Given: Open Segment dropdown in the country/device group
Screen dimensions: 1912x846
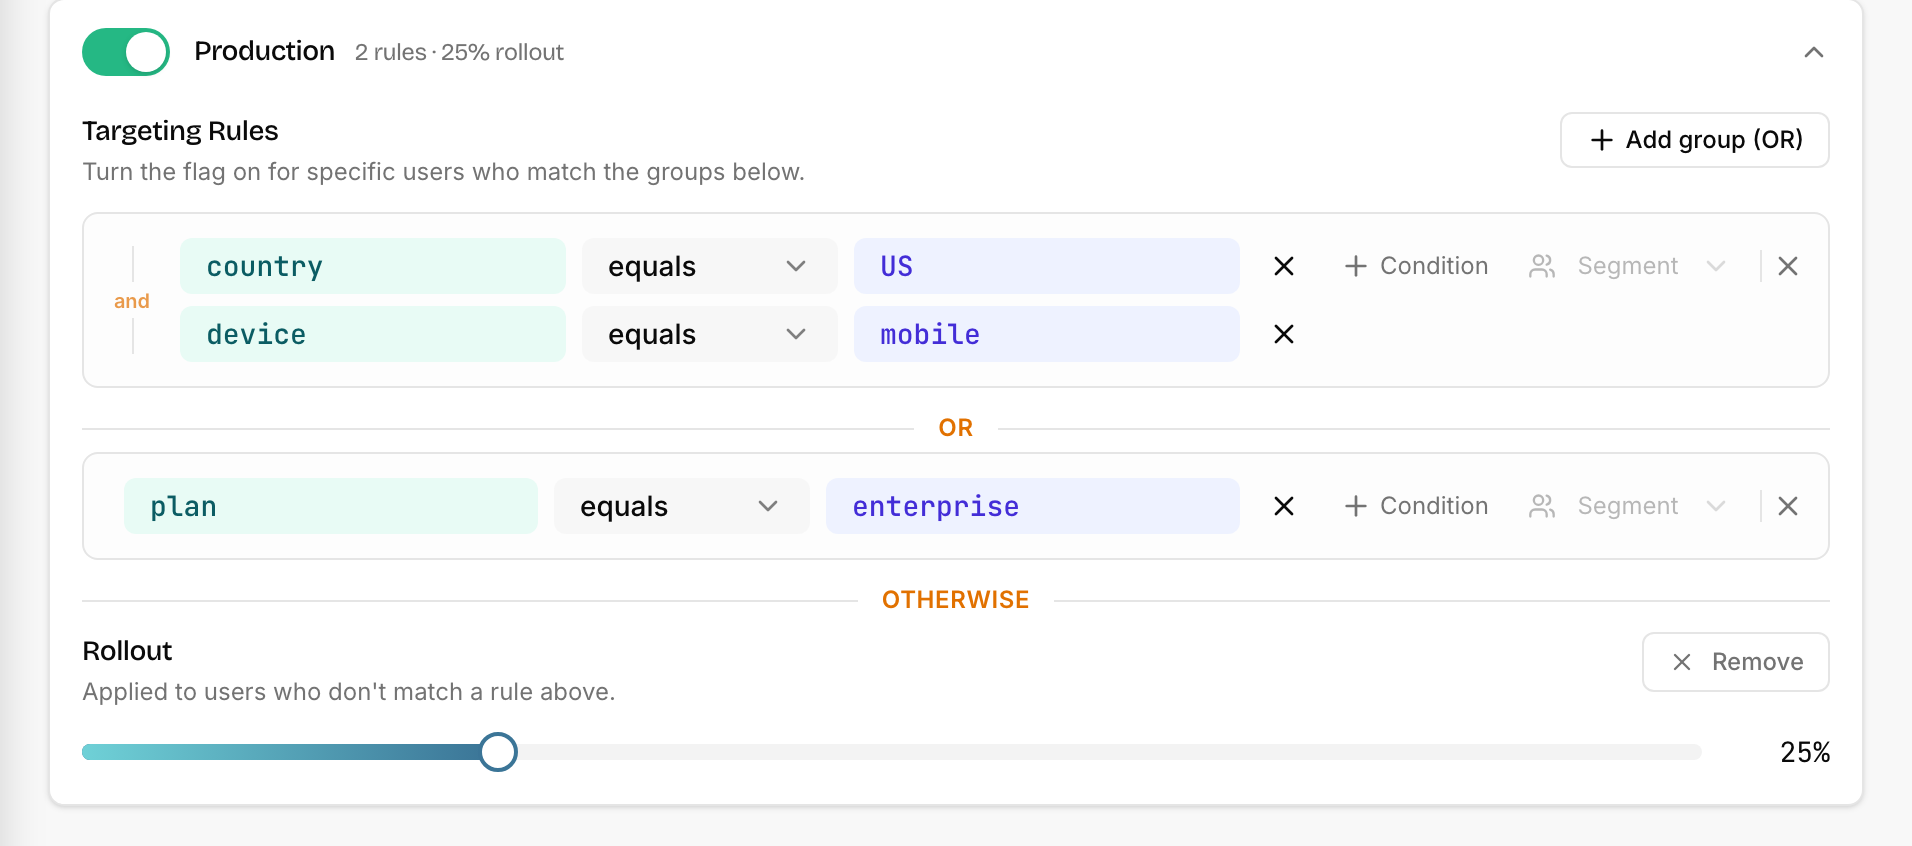Looking at the screenshot, I should [x=1628, y=266].
